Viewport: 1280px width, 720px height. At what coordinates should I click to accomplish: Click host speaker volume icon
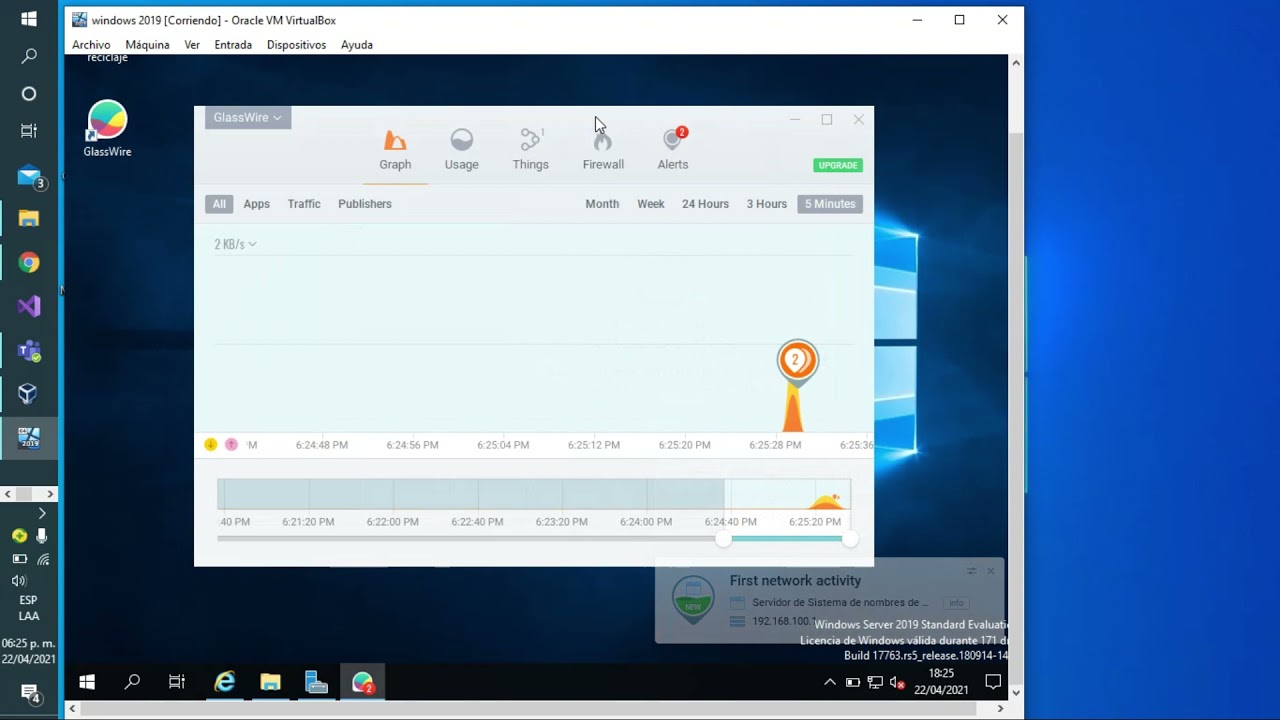[x=18, y=580]
